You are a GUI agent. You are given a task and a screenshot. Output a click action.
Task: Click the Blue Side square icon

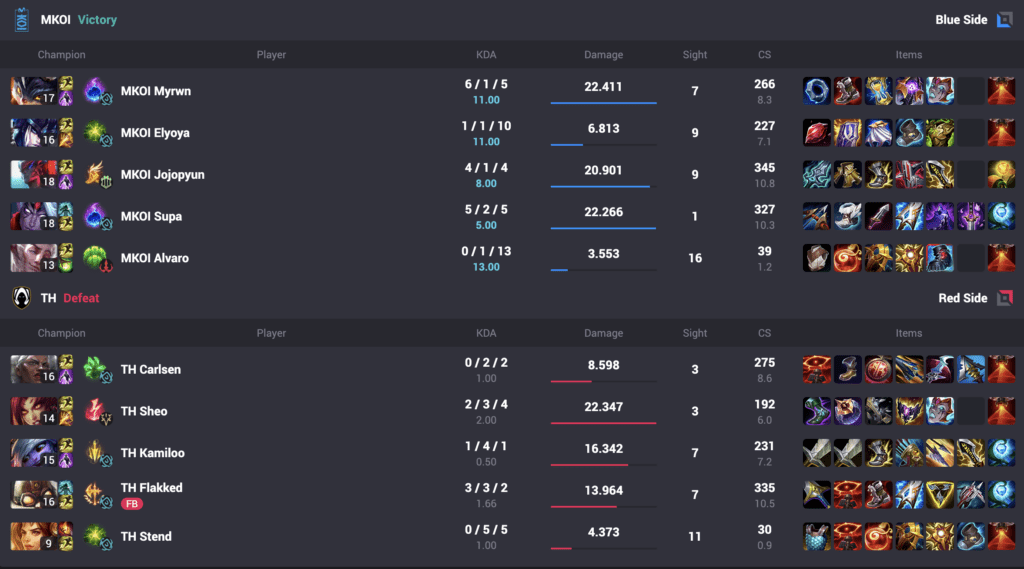tap(1004, 20)
